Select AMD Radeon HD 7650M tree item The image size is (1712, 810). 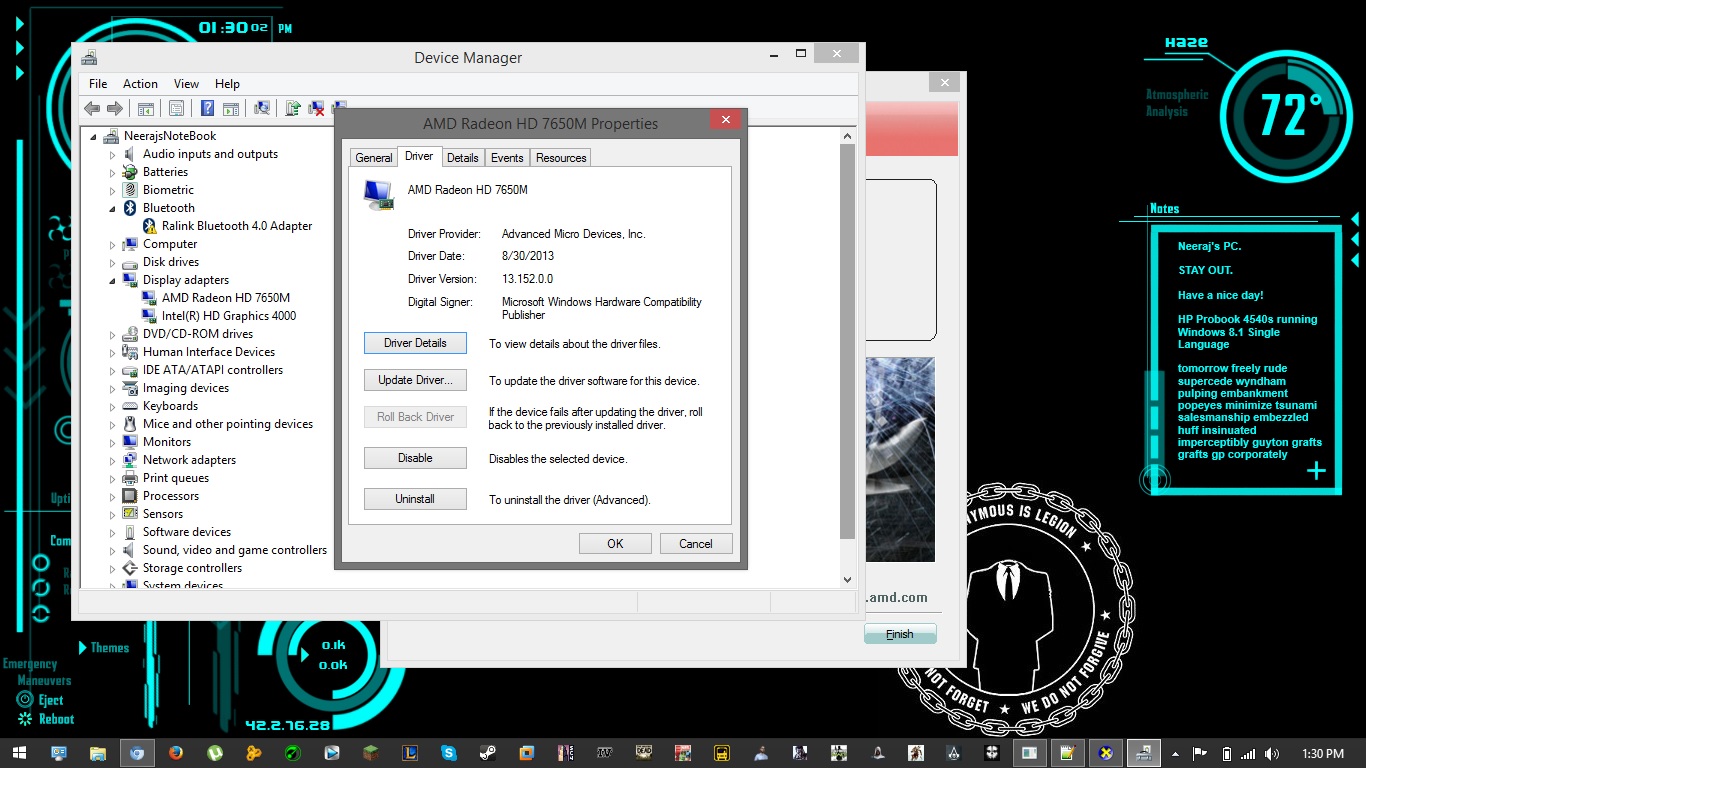226,298
